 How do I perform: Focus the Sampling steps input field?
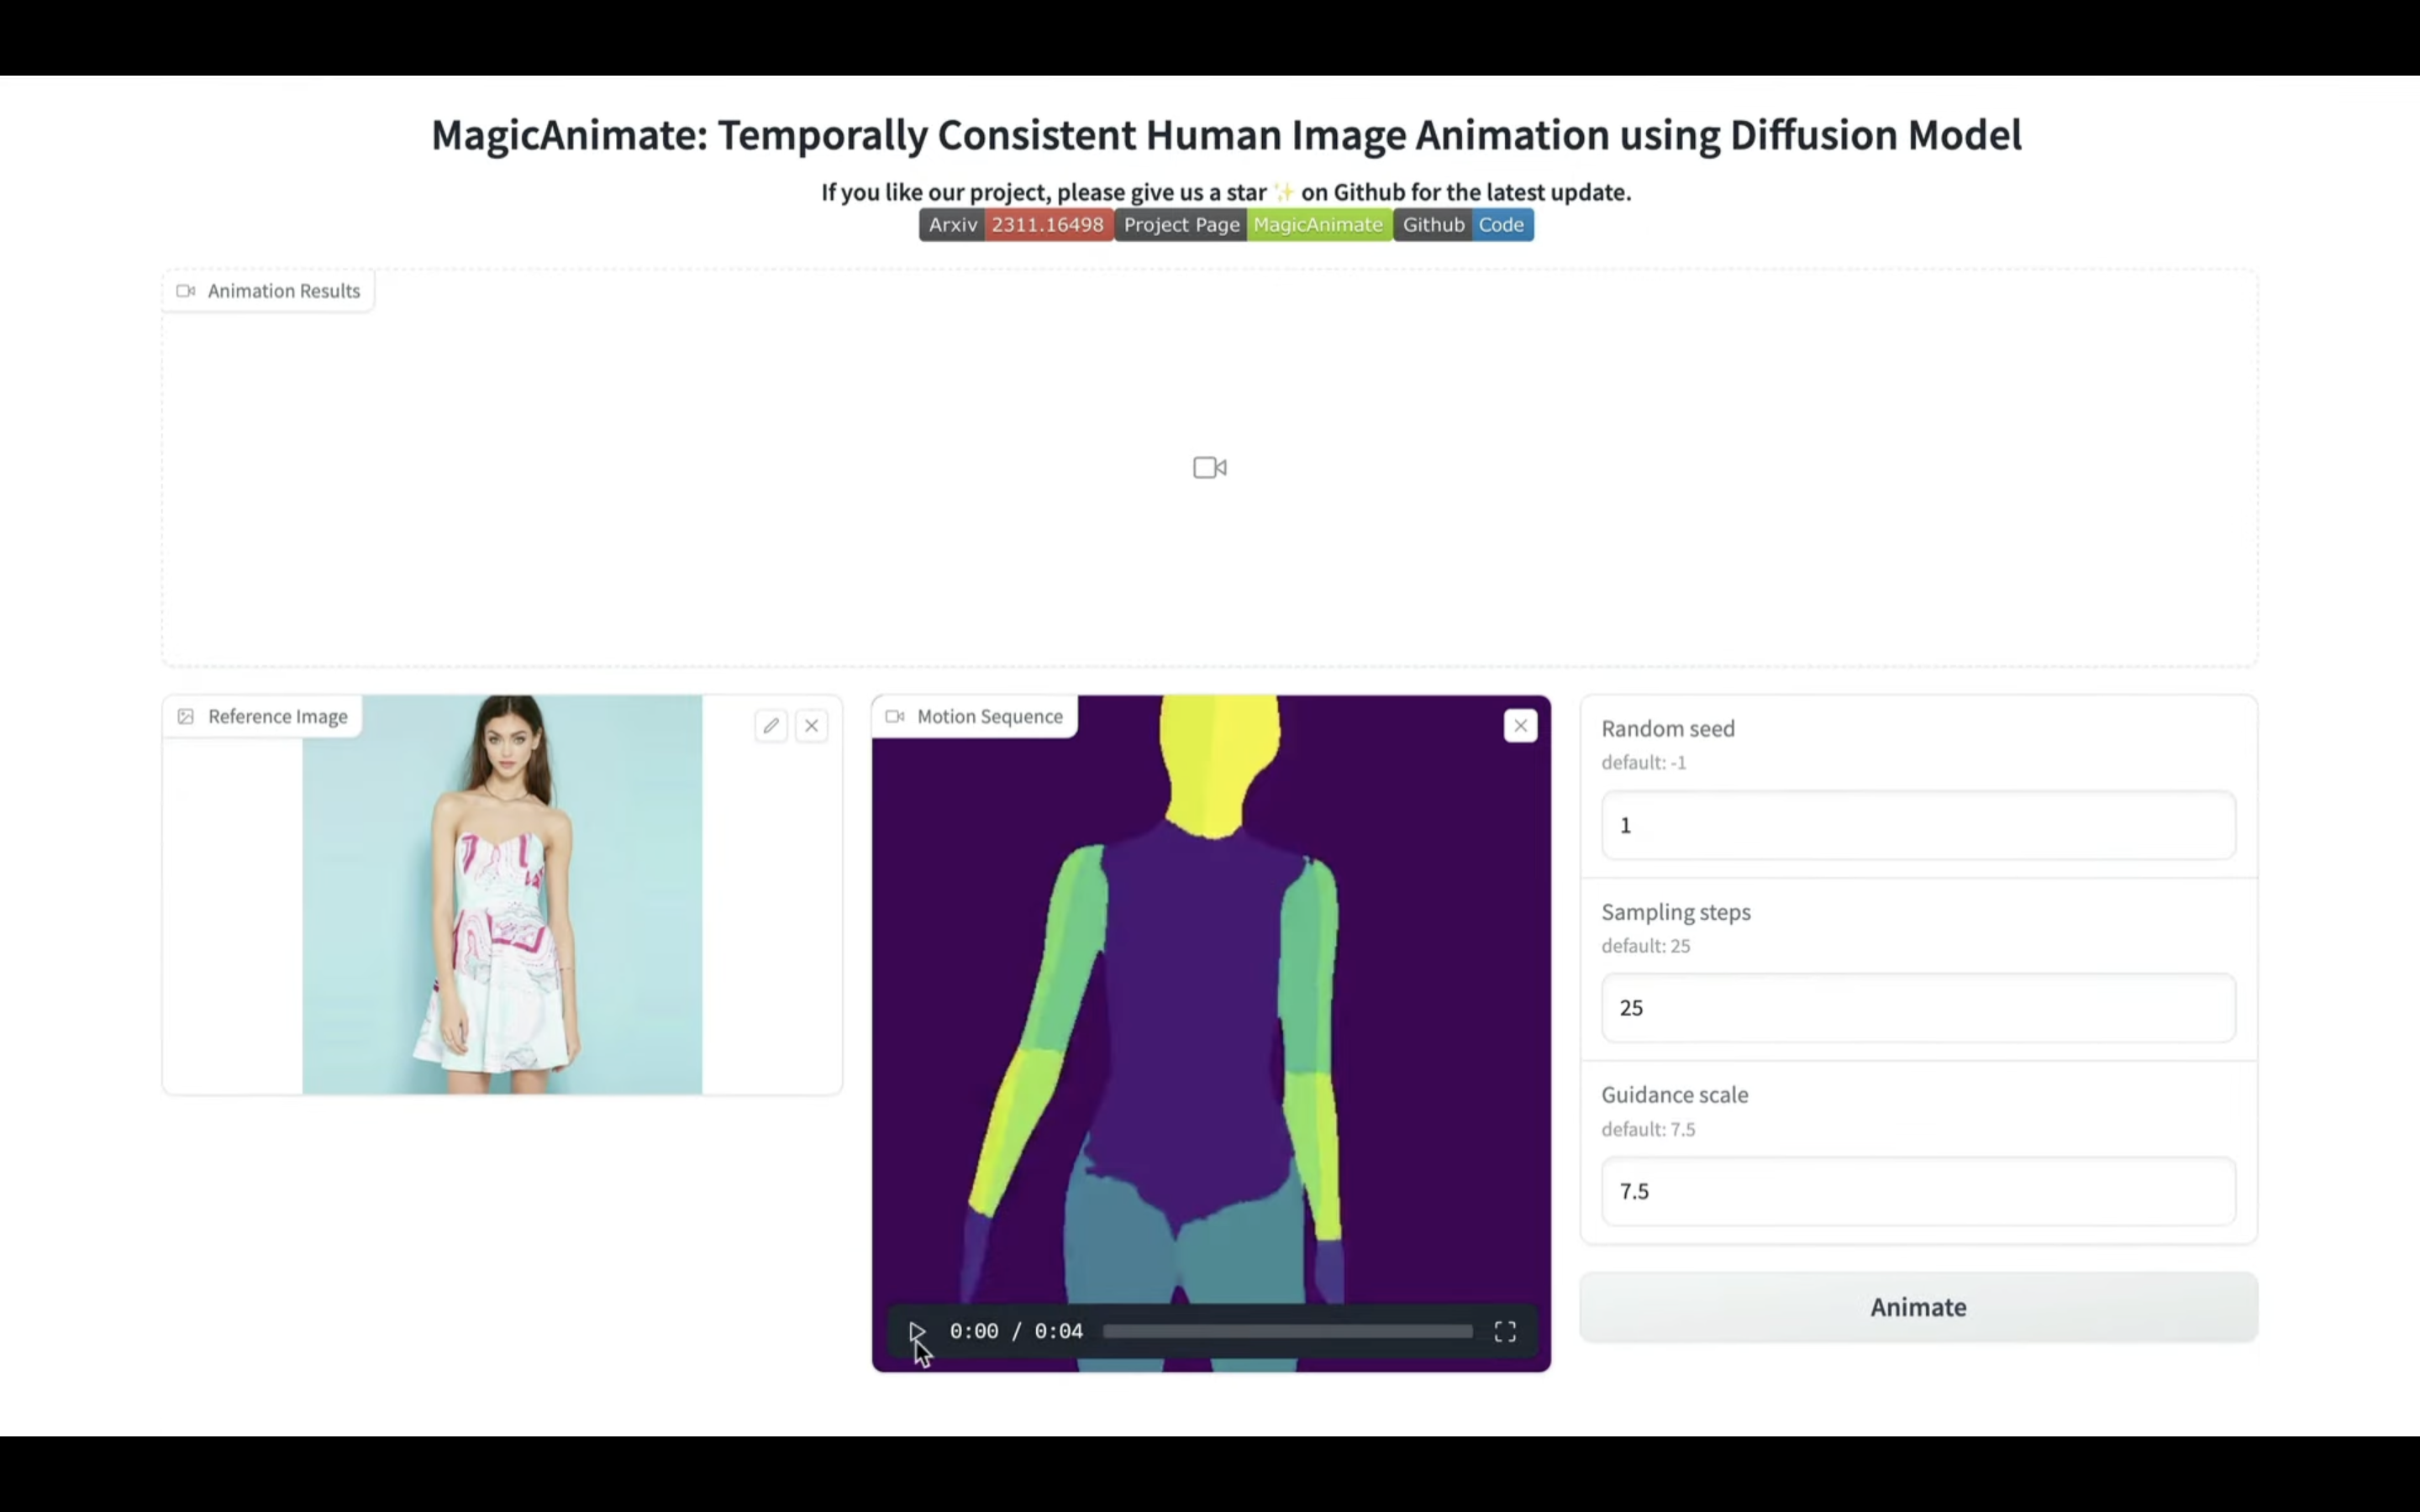tap(1918, 1008)
